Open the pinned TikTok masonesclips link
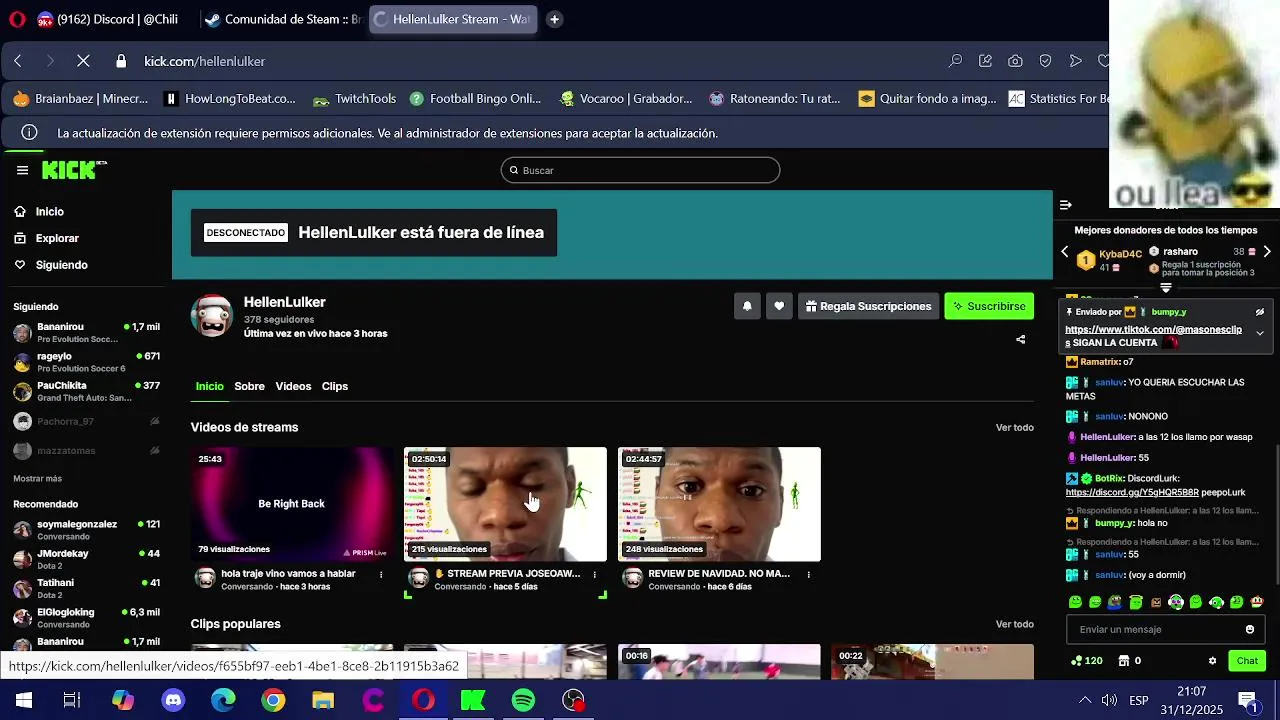The image size is (1280, 720). pos(1153,336)
